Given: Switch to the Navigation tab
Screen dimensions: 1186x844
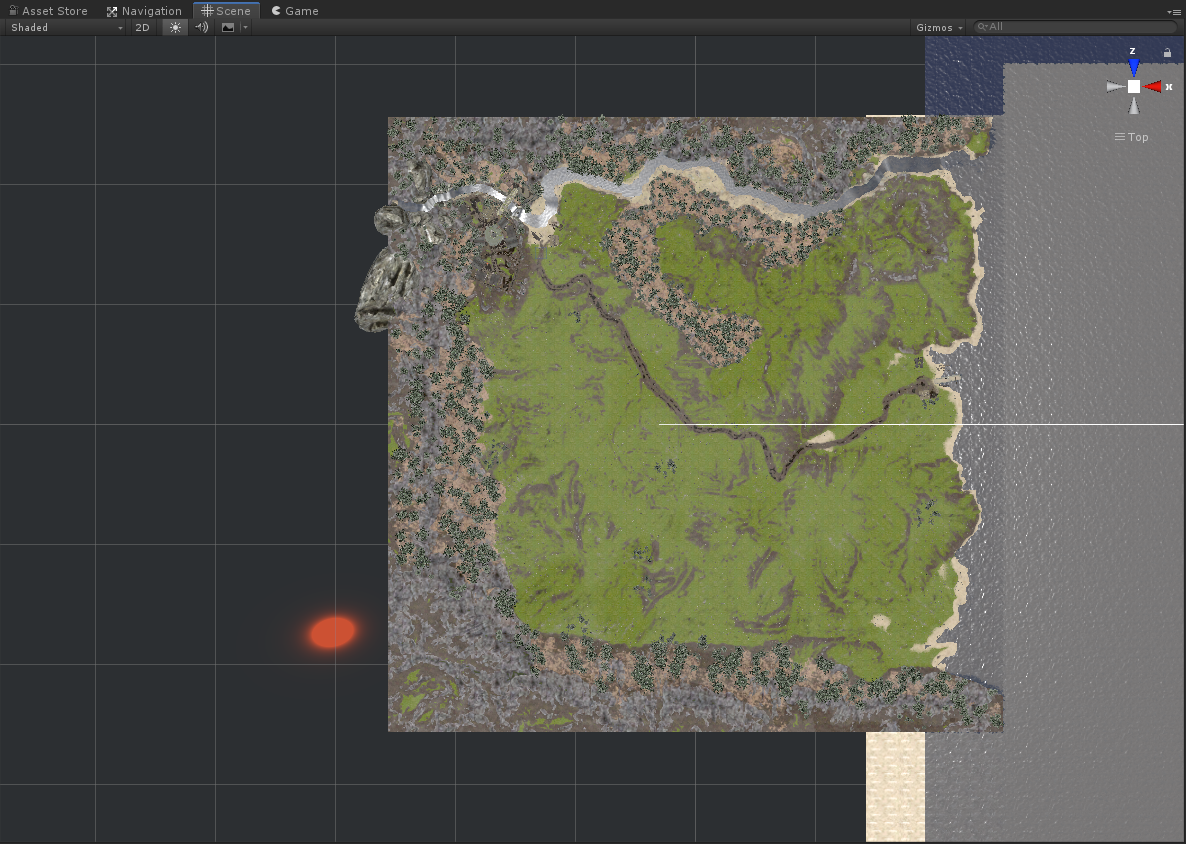Looking at the screenshot, I should (x=144, y=11).
